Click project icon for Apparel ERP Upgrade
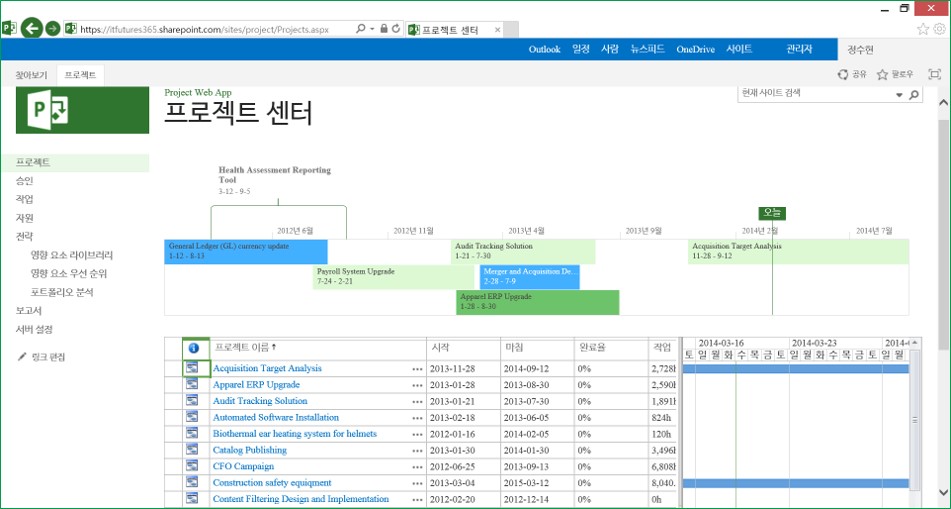The image size is (951, 509). pos(192,384)
